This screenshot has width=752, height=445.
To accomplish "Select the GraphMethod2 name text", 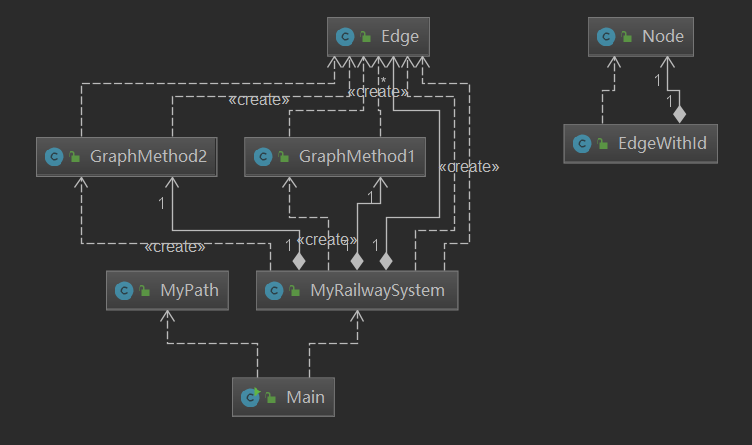I will point(148,157).
